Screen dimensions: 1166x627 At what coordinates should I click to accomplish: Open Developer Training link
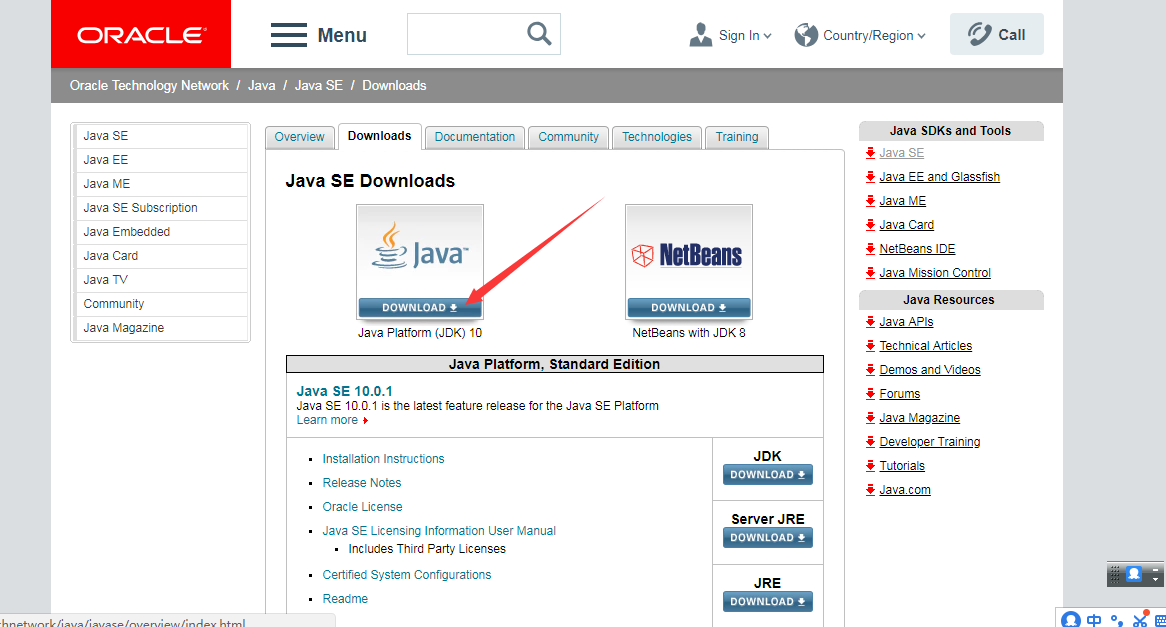930,442
